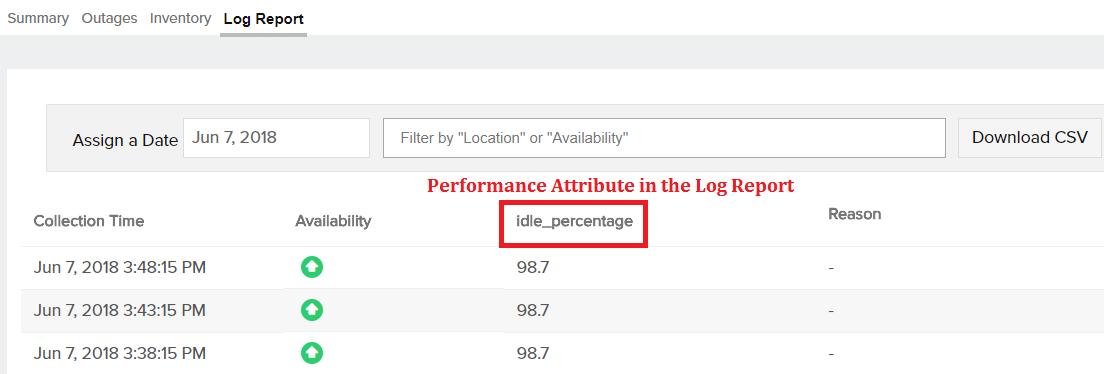Click the green up arrow for 3:48:15 PM
Viewport: 1104px width, 374px height.
point(311,267)
